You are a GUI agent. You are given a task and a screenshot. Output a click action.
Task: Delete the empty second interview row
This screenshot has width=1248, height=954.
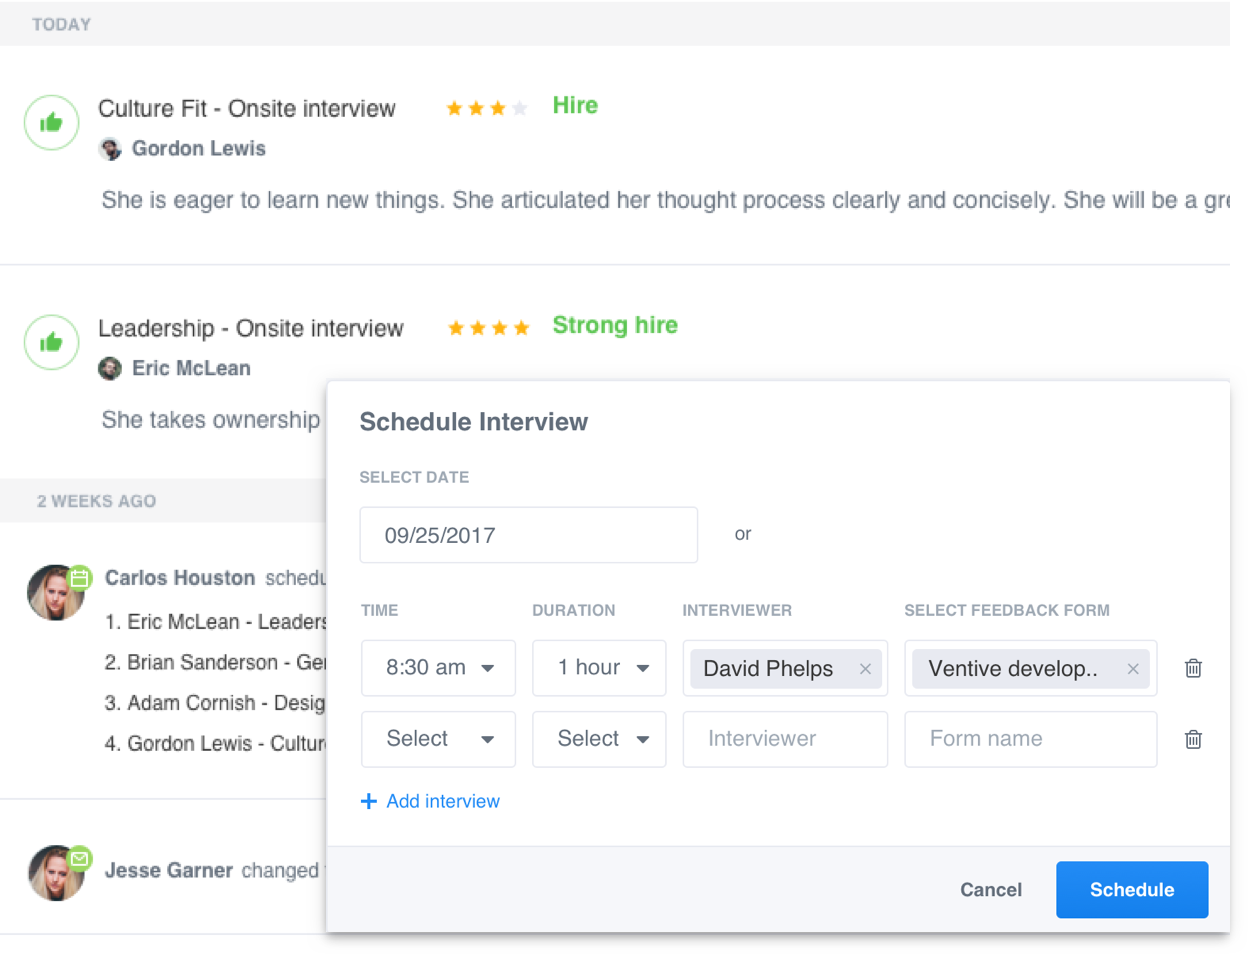click(1193, 739)
